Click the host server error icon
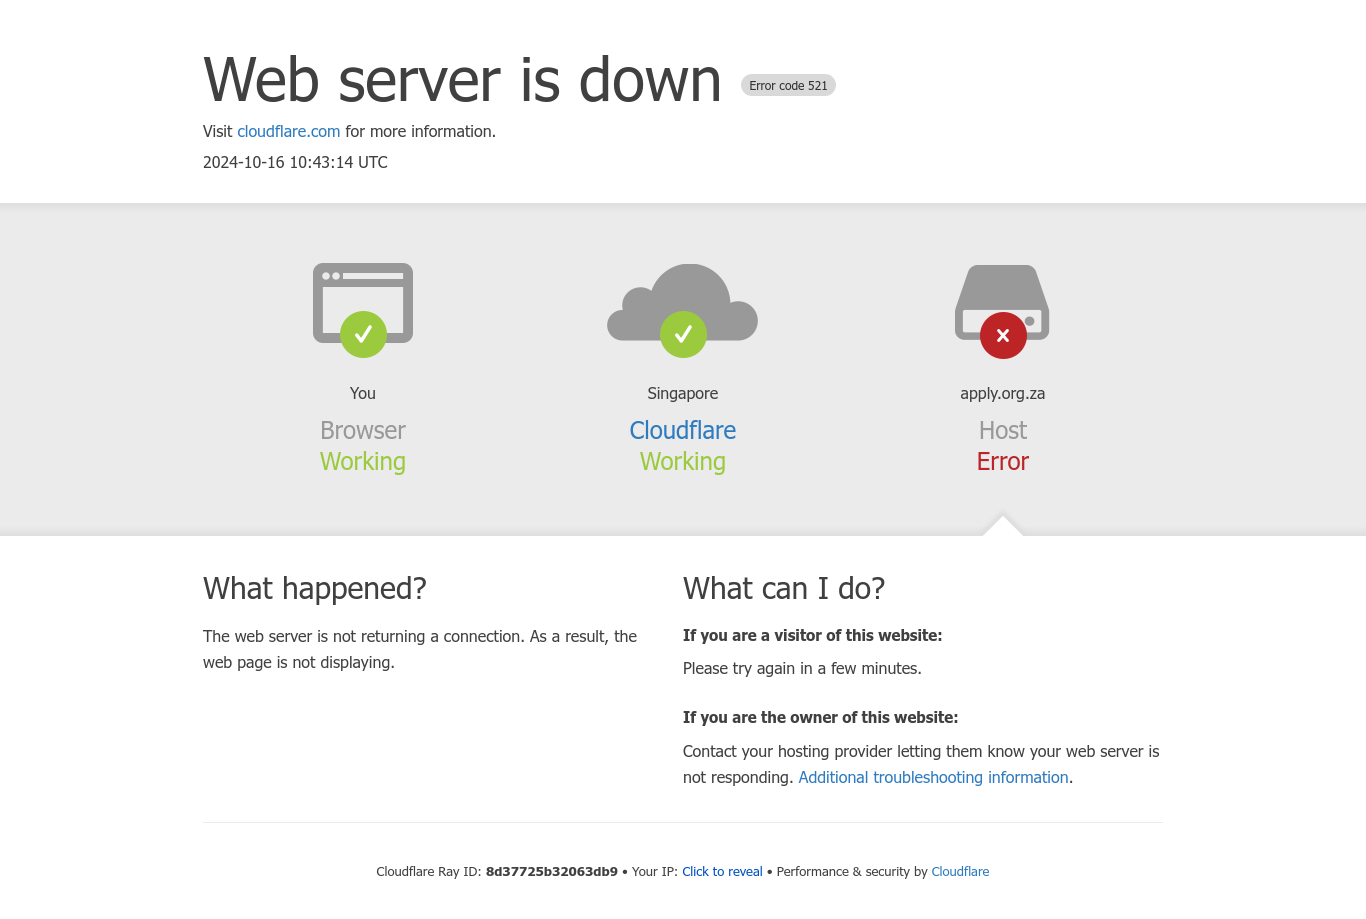Viewport: 1366px width, 919px height. pyautogui.click(x=1002, y=311)
